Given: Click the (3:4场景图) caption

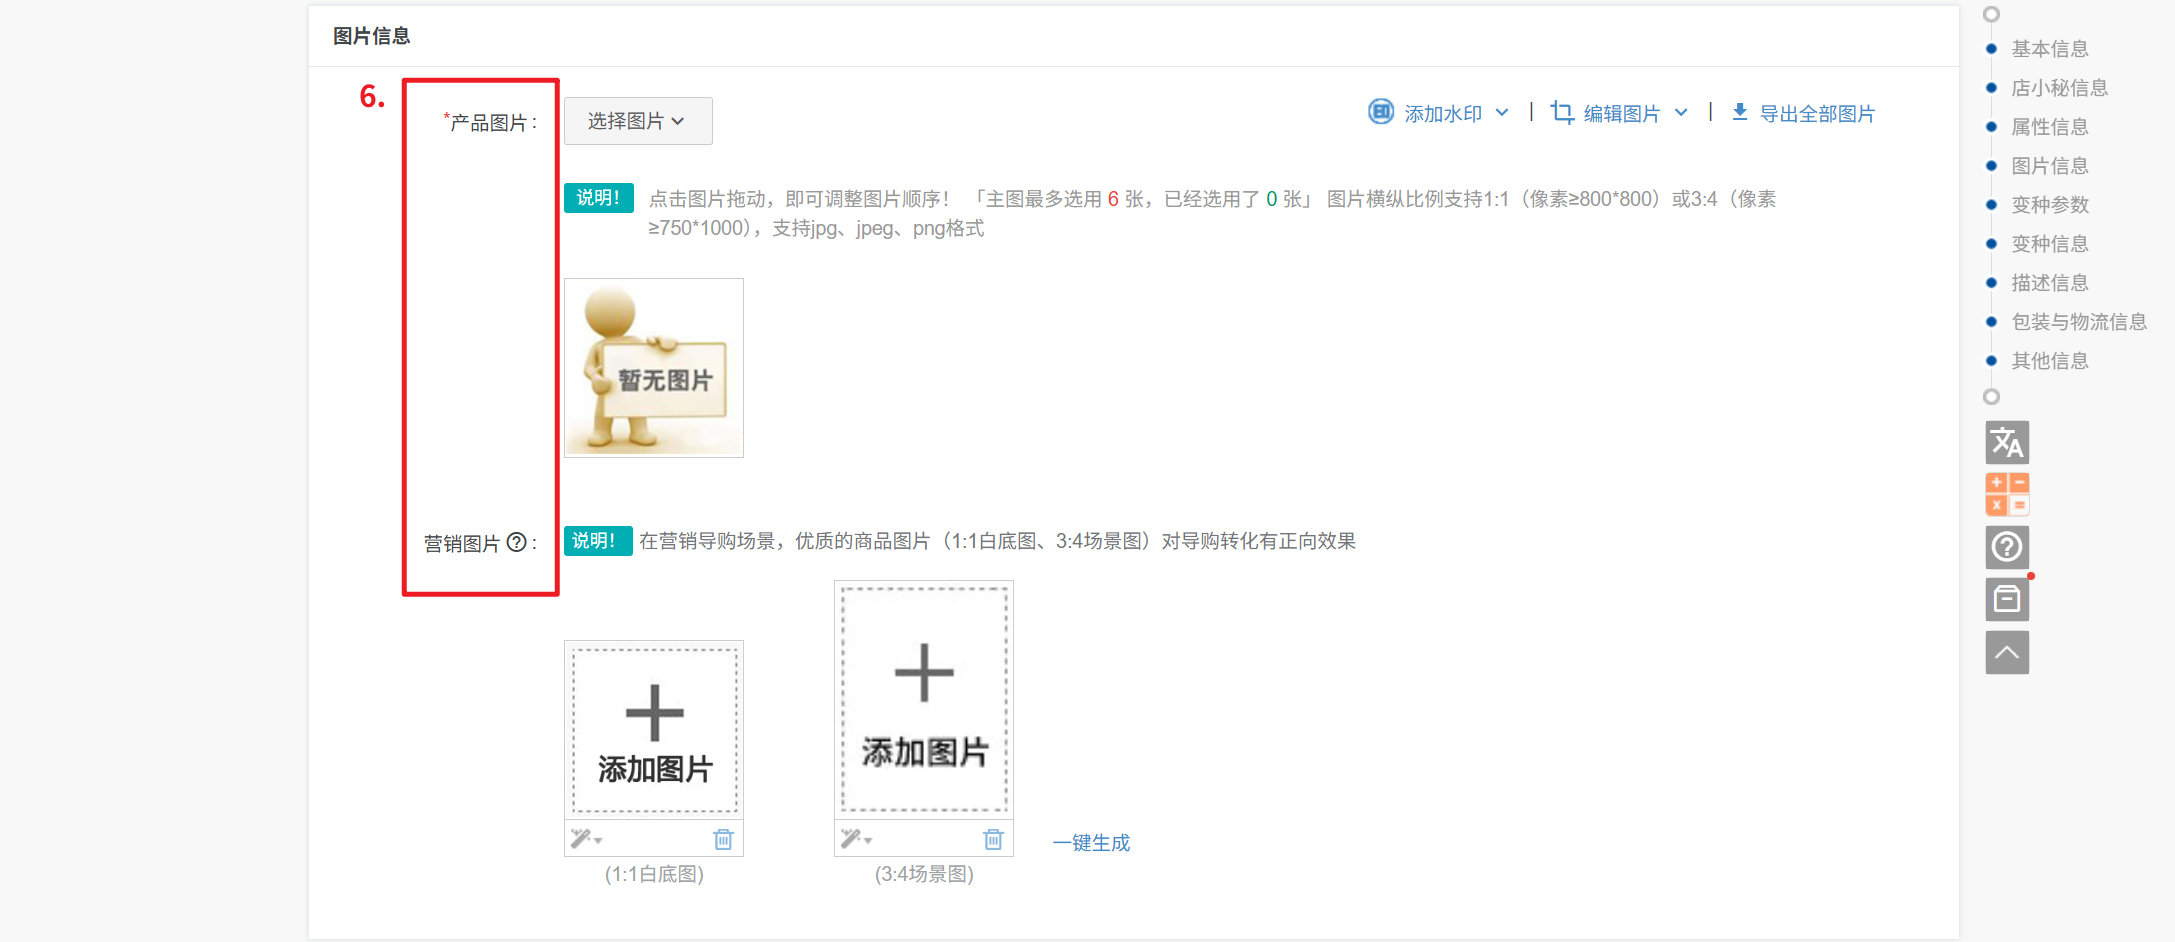Looking at the screenshot, I should coord(924,874).
